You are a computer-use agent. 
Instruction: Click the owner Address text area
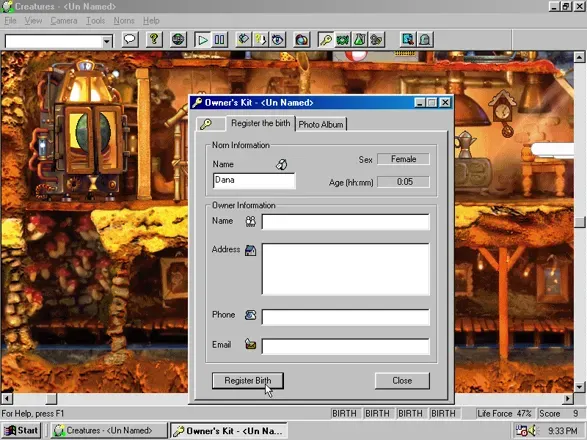click(x=345, y=269)
